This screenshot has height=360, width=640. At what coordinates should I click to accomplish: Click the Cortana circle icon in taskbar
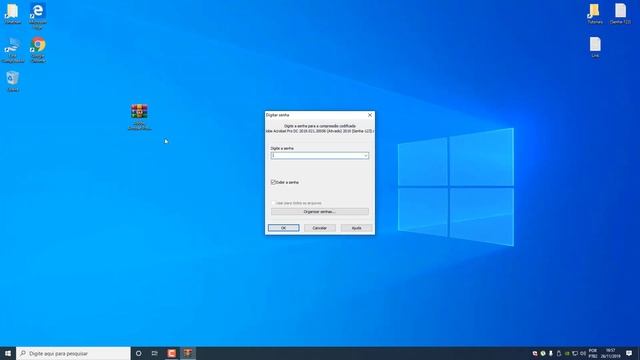(x=138, y=353)
